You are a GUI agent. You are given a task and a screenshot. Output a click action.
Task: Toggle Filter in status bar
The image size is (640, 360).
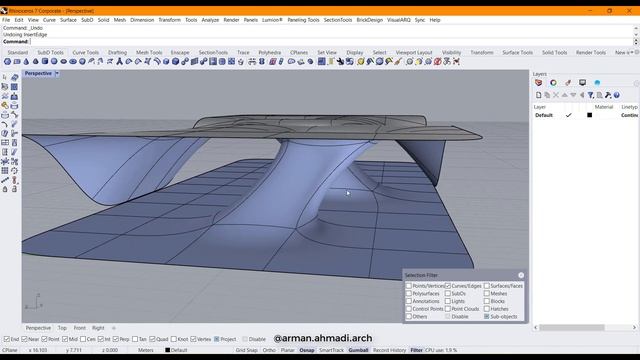416,350
